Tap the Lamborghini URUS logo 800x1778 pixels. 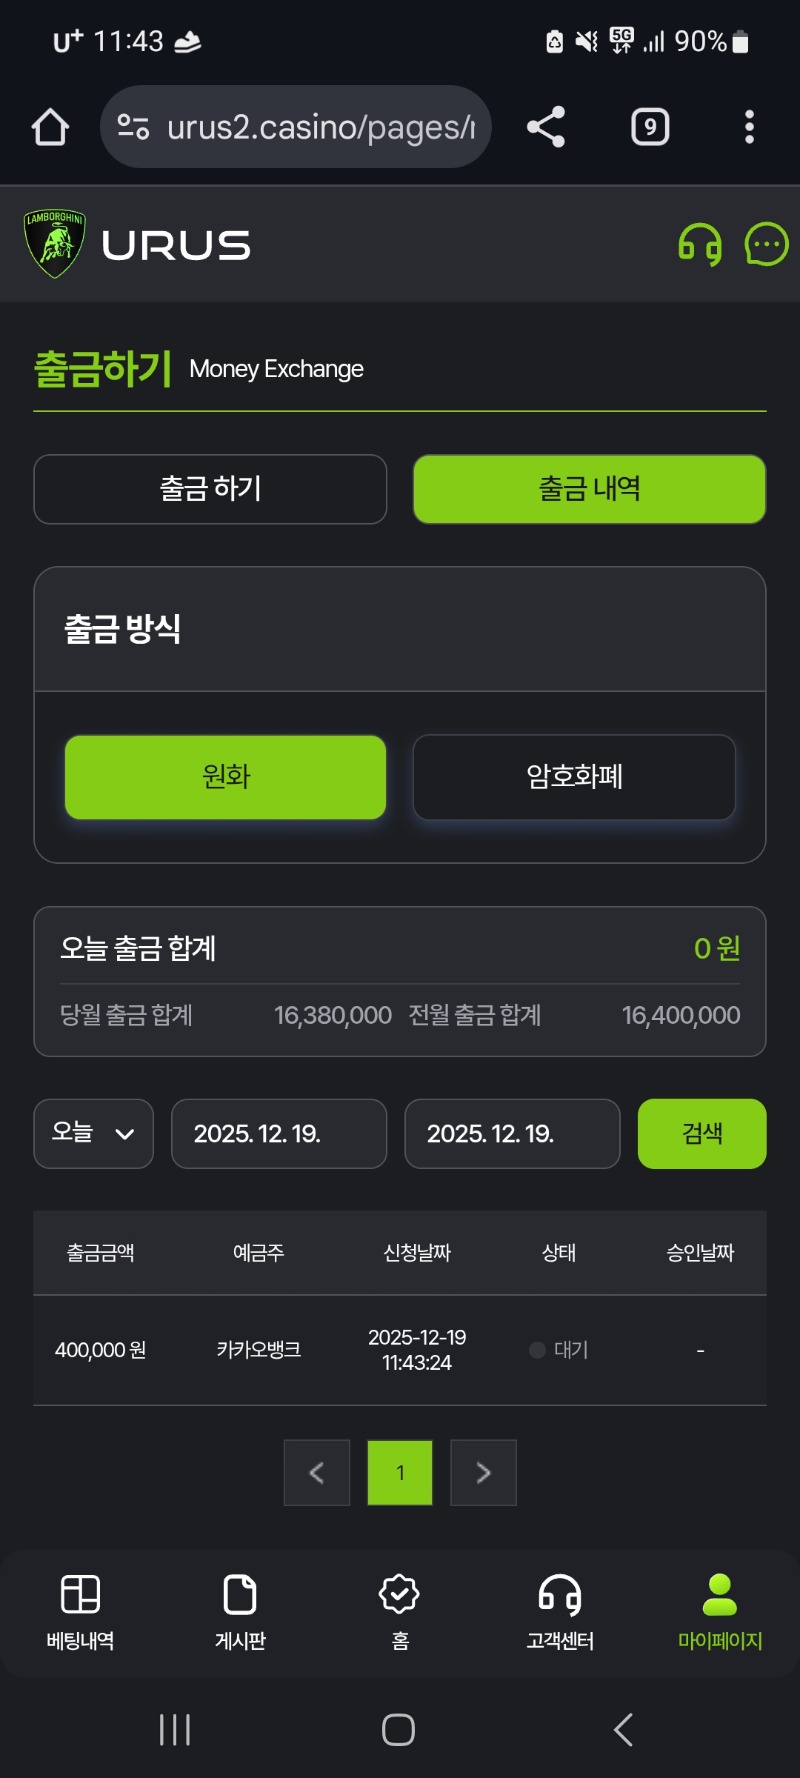pyautogui.click(x=138, y=245)
